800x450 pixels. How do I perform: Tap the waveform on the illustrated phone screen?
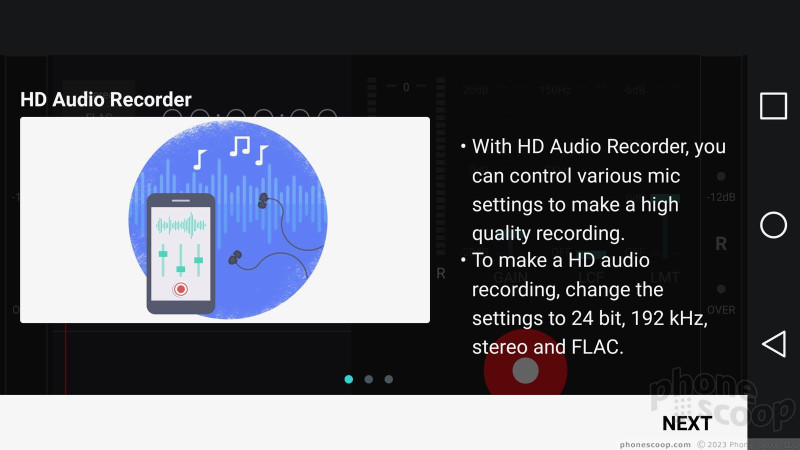(181, 225)
